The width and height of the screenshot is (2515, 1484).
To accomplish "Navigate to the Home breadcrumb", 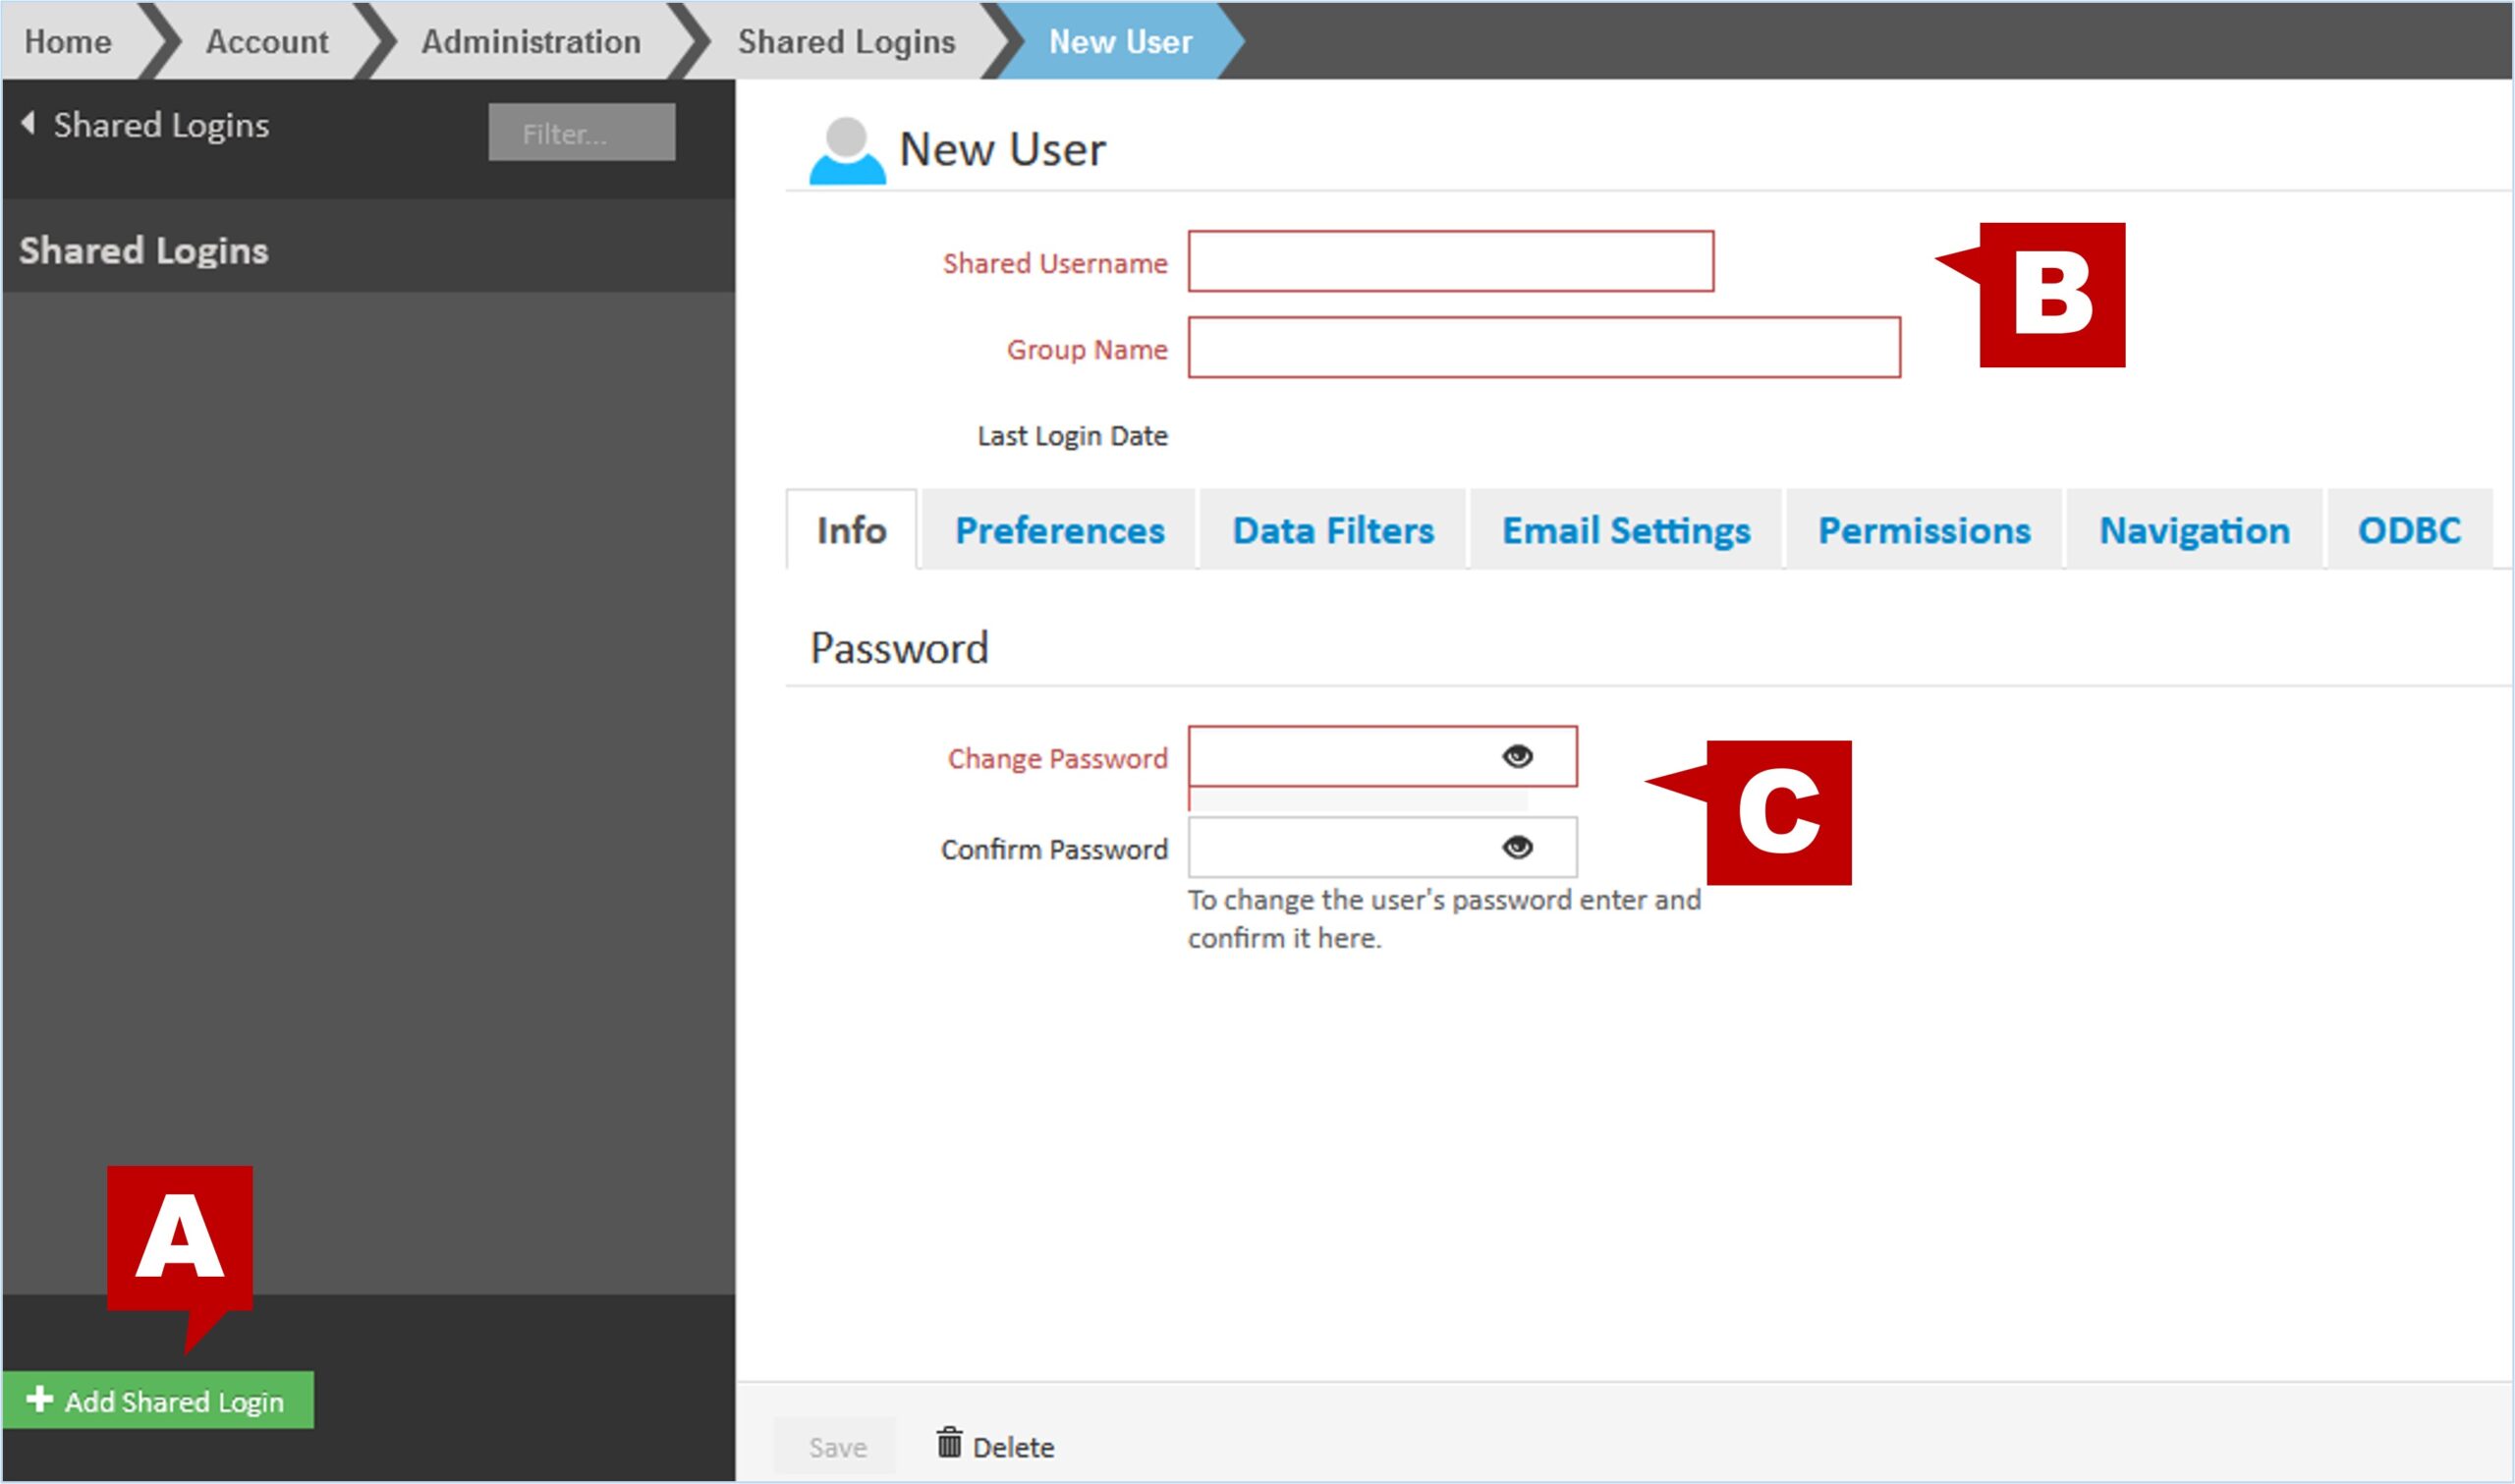I will point(68,42).
